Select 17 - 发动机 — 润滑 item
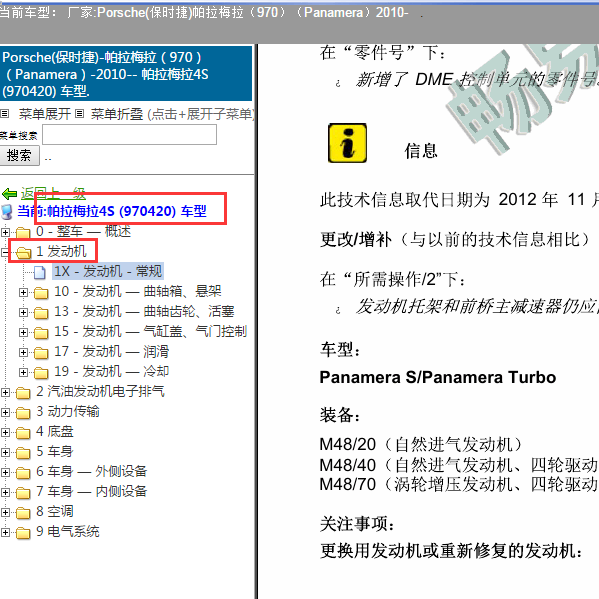The image size is (599, 599). click(111, 351)
